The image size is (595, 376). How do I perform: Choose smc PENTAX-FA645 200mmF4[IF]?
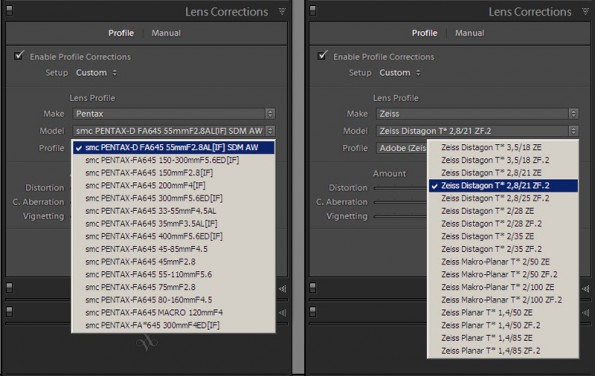click(x=173, y=186)
